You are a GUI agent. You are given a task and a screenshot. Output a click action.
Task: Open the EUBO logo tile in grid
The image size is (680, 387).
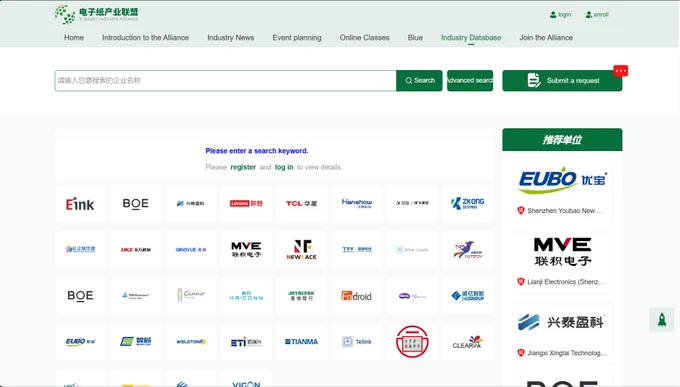point(80,341)
